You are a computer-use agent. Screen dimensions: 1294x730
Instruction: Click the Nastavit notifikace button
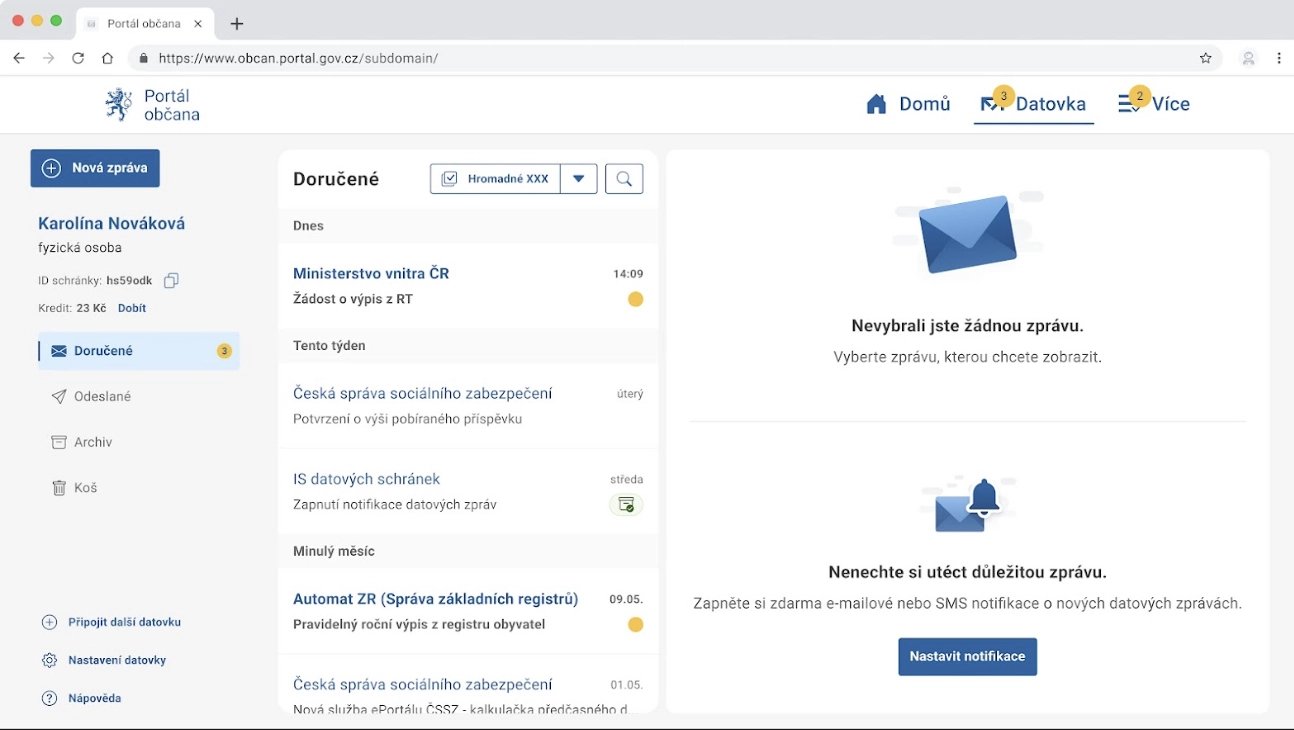point(967,657)
